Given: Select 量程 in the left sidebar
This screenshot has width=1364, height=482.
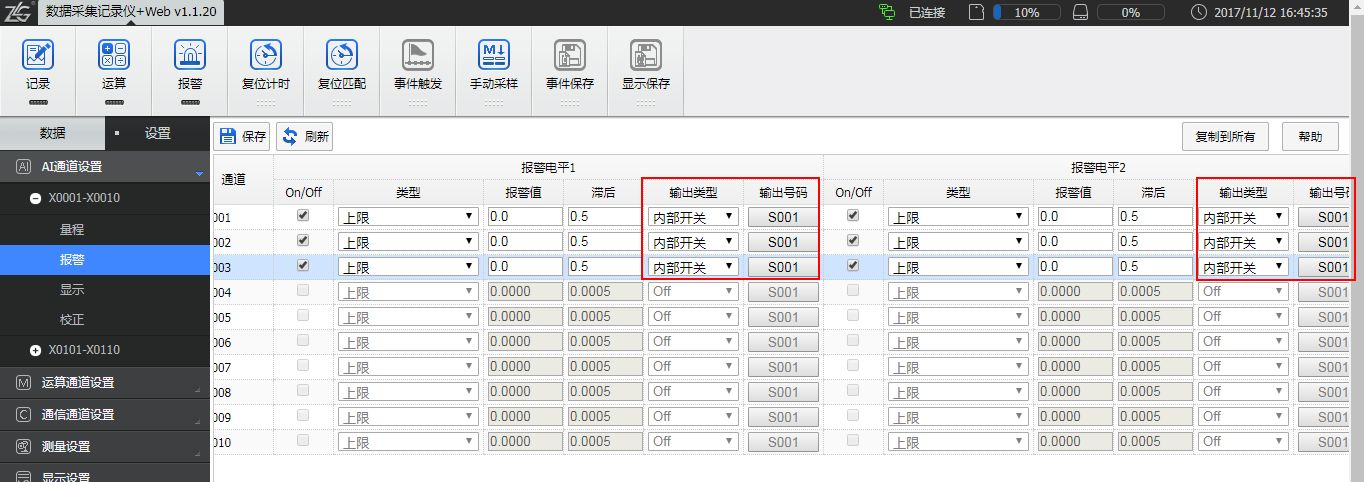Looking at the screenshot, I should [x=72, y=229].
